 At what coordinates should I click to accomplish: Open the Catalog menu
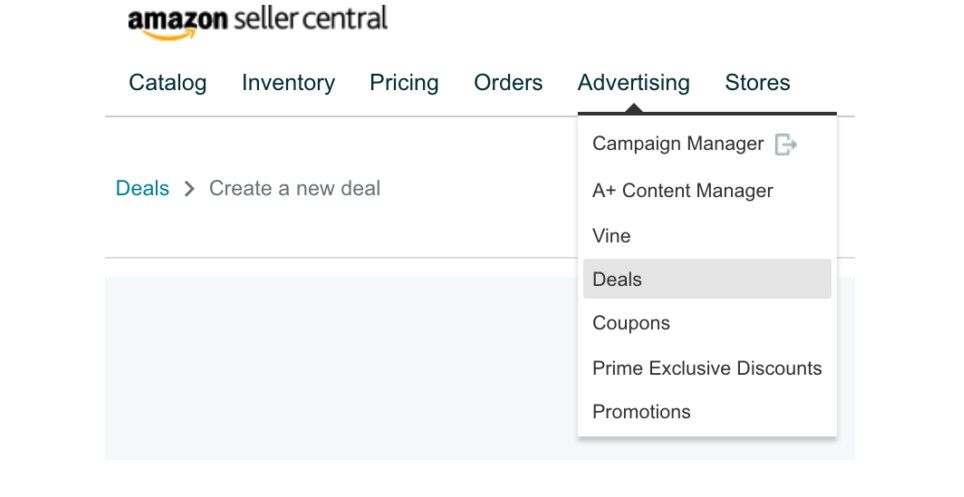(x=167, y=82)
